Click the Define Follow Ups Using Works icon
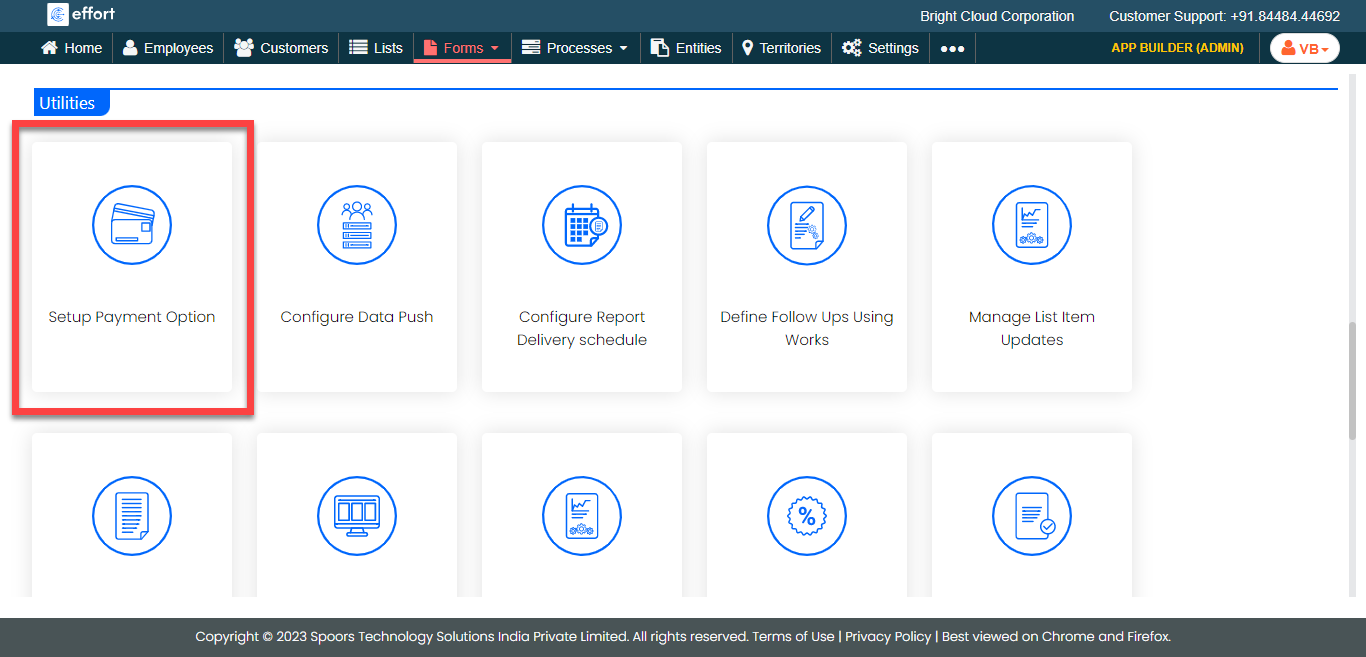The image size is (1366, 657). (x=807, y=225)
